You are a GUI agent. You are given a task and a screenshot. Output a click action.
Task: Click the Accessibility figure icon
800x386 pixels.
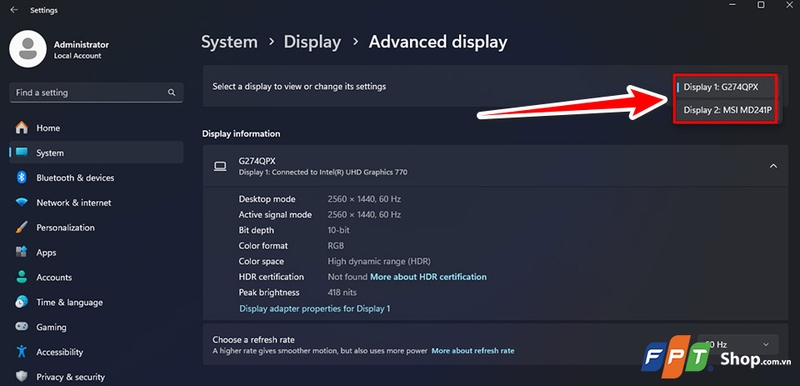click(x=21, y=352)
